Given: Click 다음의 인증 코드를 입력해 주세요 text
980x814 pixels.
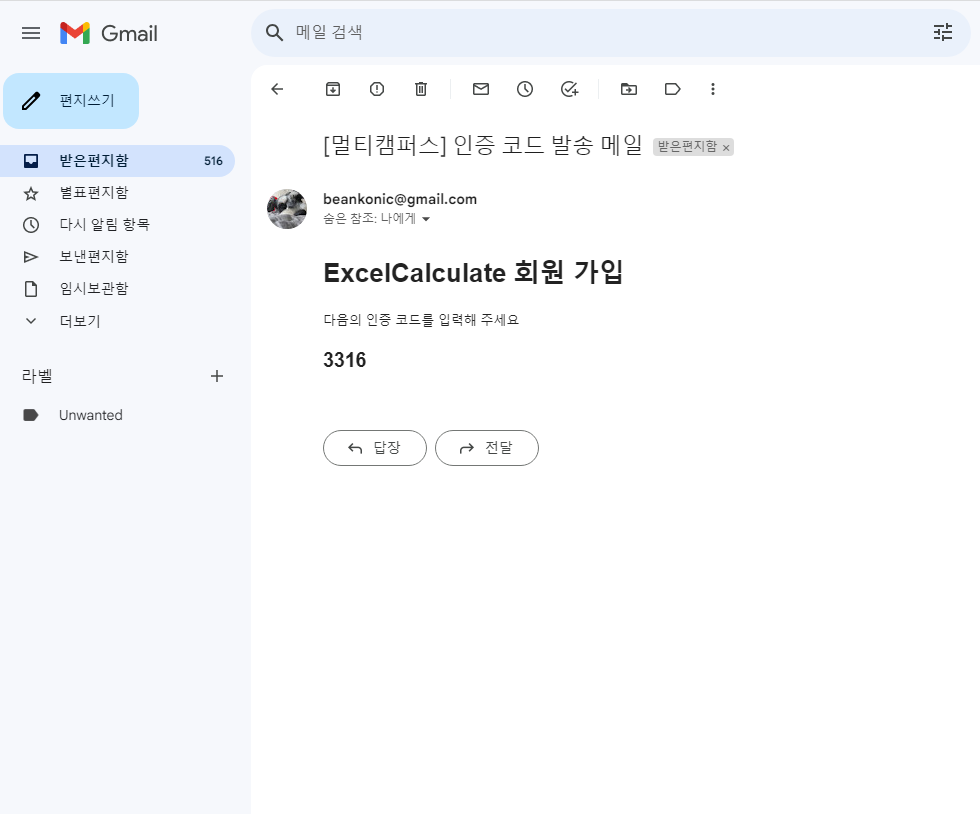Looking at the screenshot, I should point(421,320).
